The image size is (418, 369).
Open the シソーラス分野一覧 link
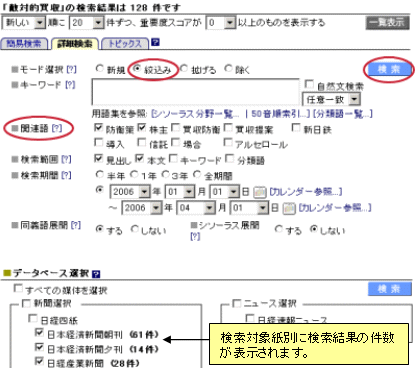(x=195, y=114)
